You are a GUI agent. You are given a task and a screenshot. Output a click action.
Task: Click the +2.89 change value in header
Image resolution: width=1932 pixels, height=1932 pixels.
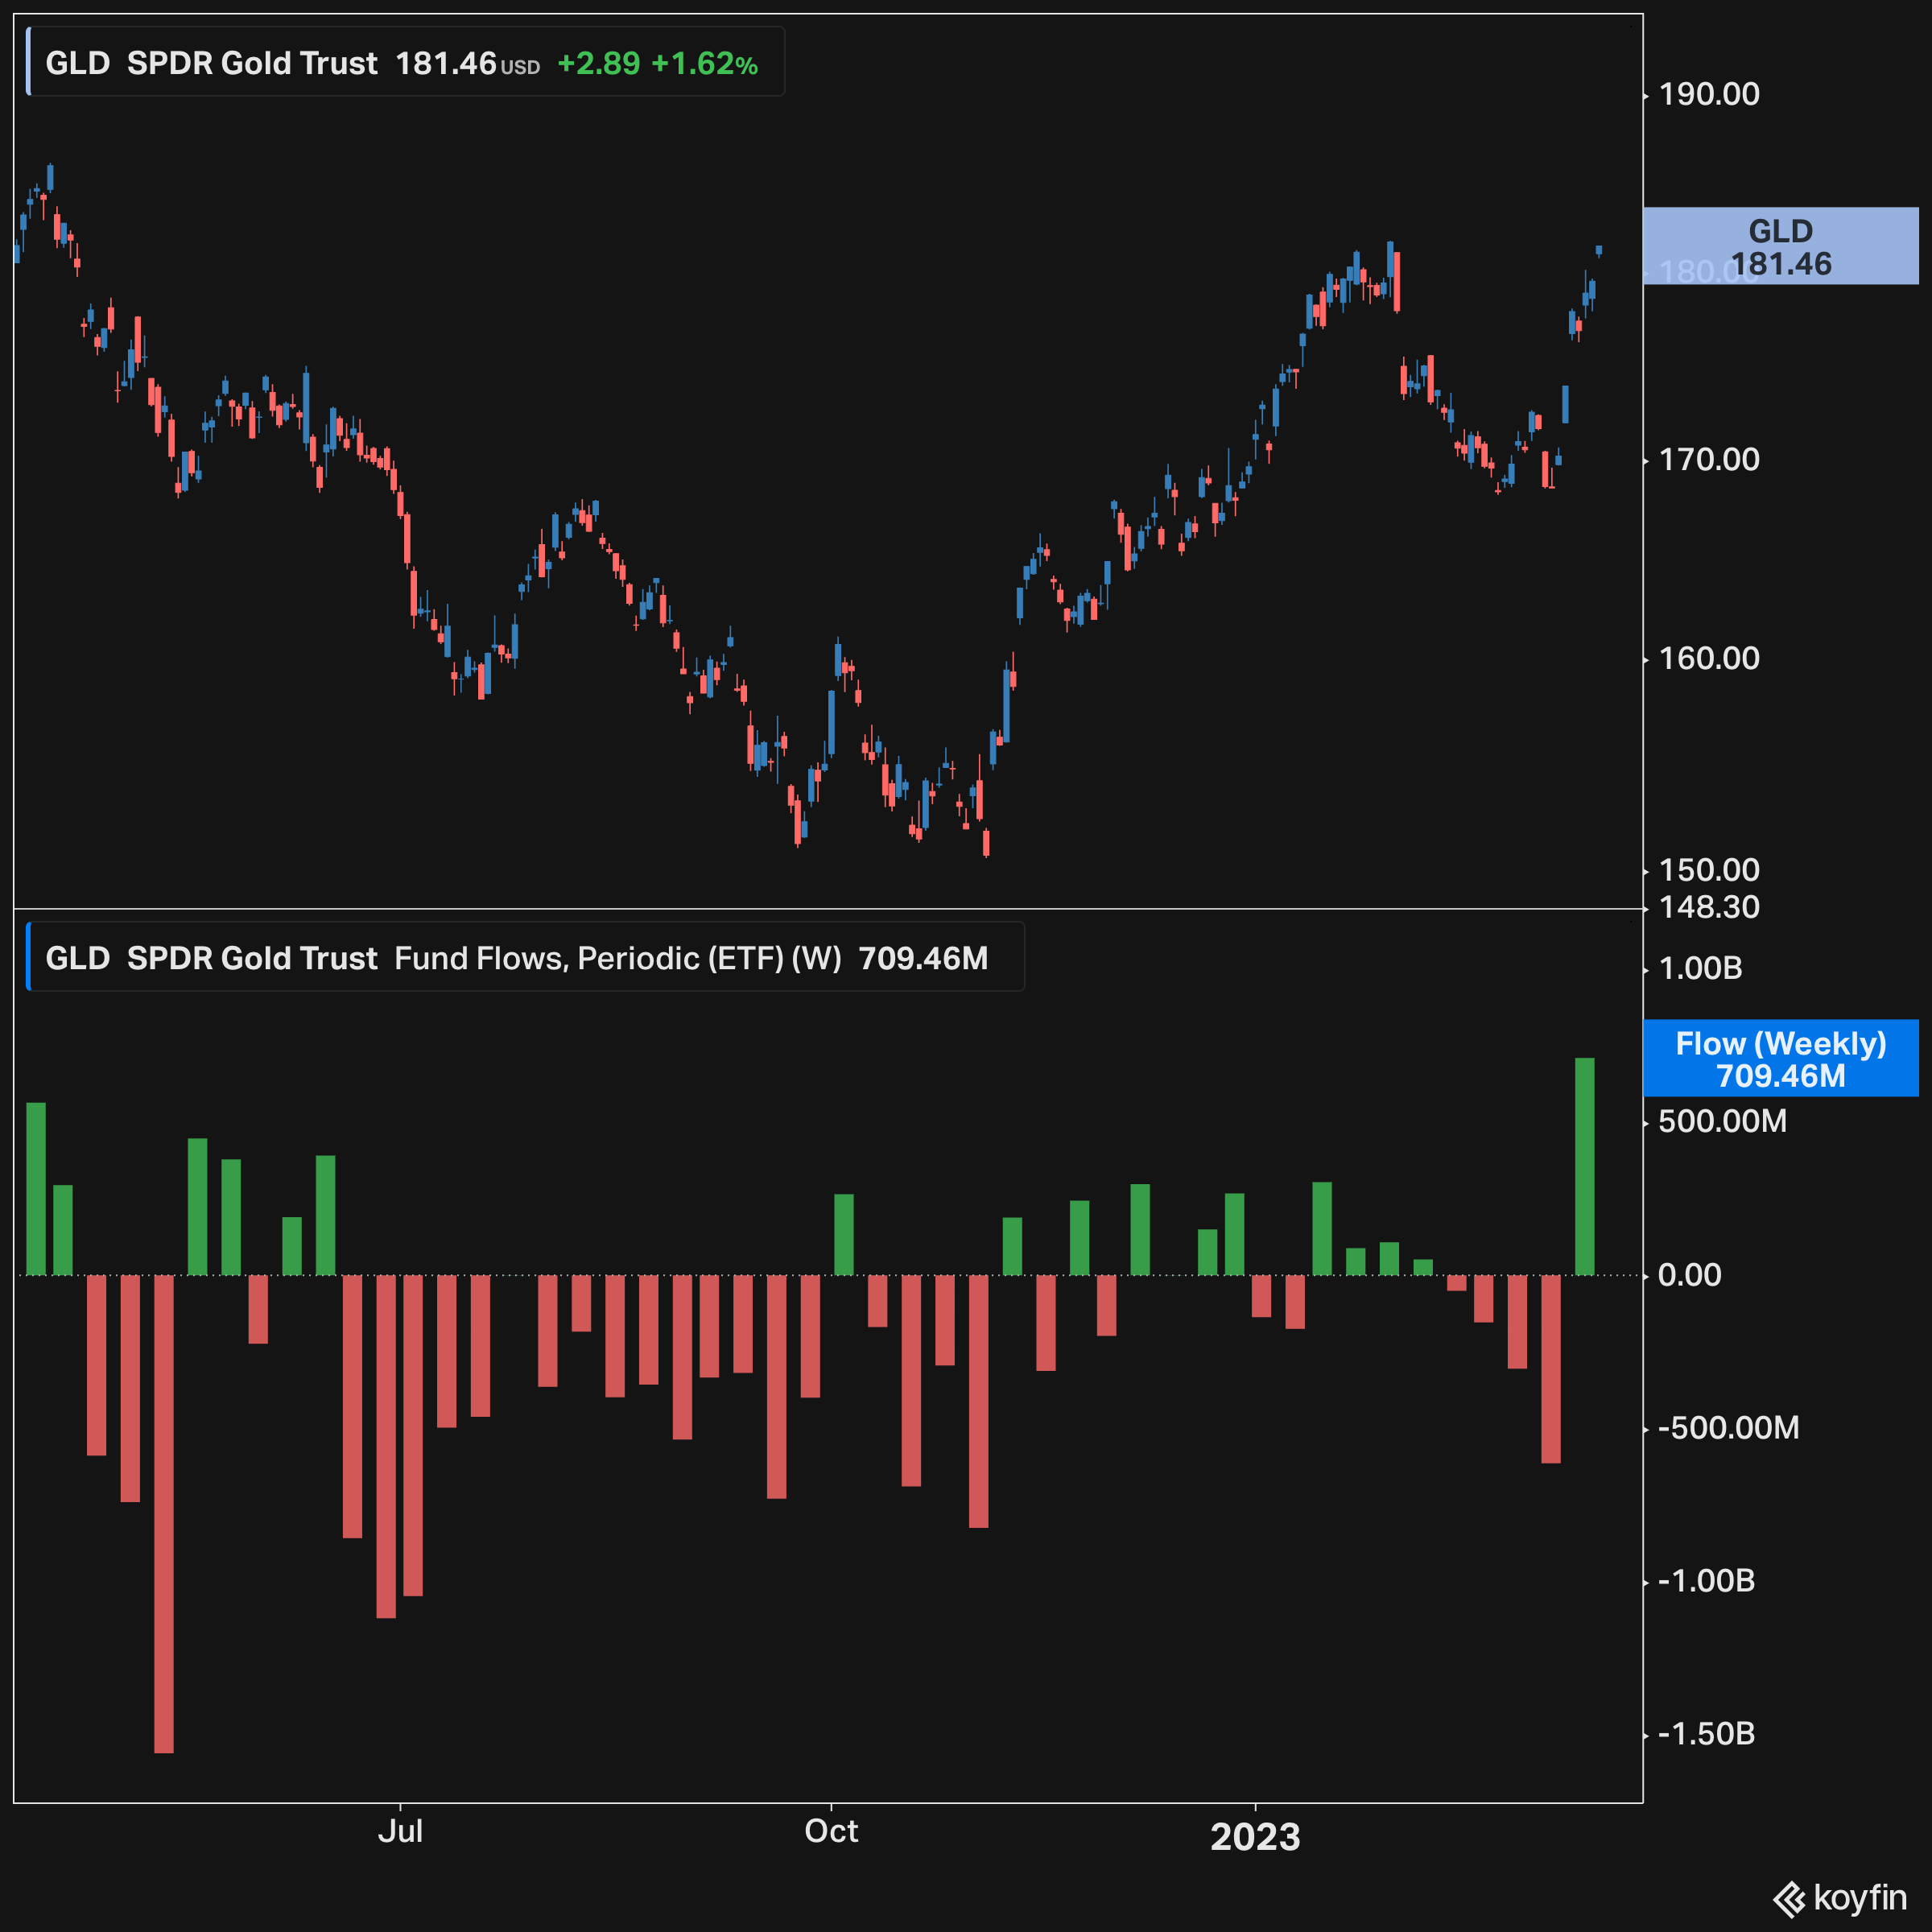click(x=598, y=64)
